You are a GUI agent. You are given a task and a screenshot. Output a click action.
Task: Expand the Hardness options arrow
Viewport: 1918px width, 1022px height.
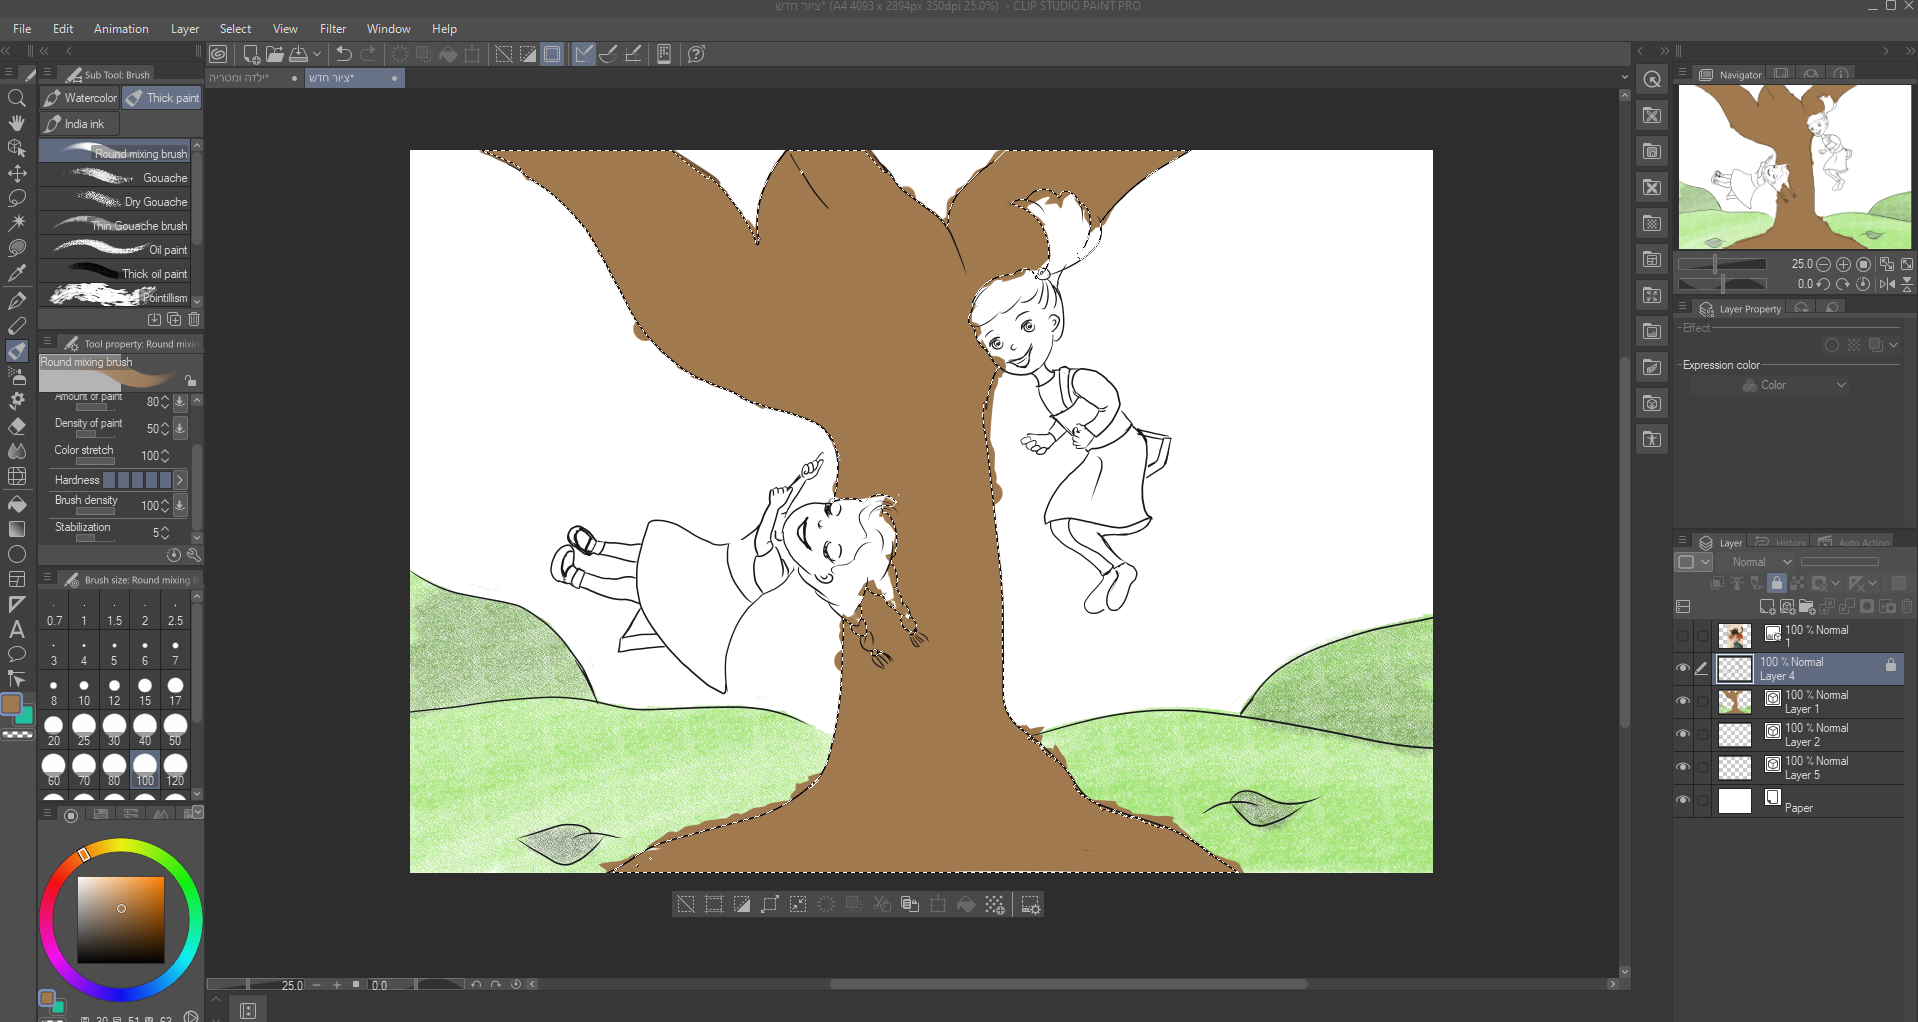pyautogui.click(x=180, y=480)
